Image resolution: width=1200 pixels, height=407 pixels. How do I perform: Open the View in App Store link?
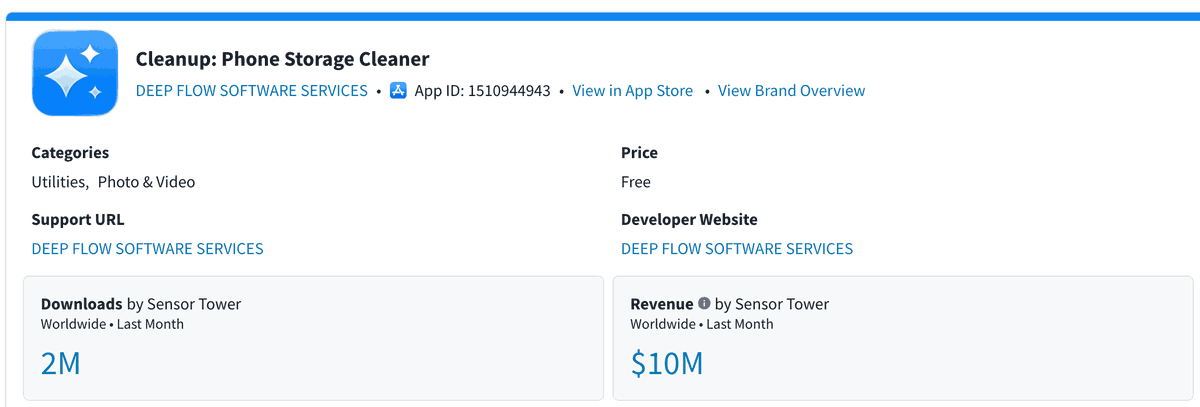(x=632, y=91)
